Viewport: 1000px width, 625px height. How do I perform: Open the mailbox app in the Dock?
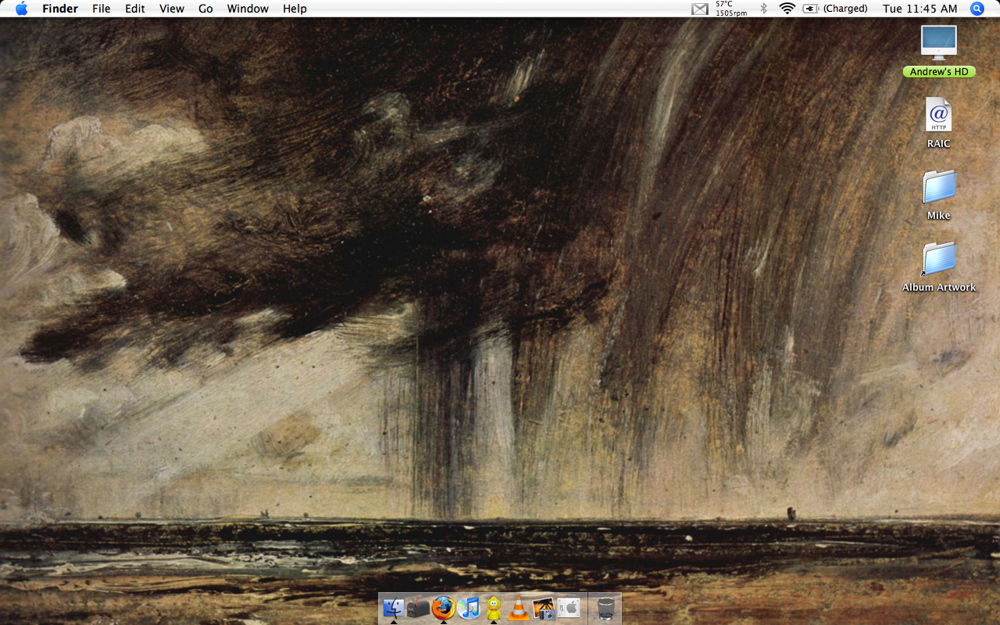418,608
